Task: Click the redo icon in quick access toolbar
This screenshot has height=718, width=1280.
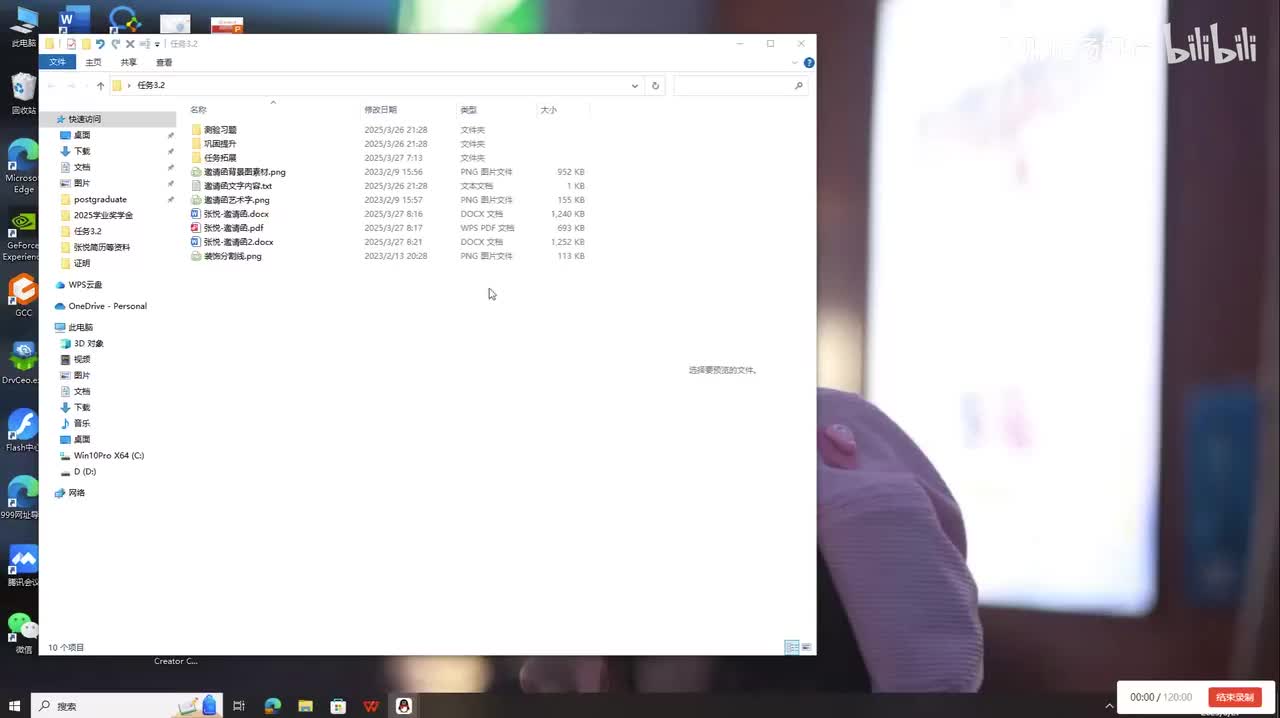Action: coord(115,44)
